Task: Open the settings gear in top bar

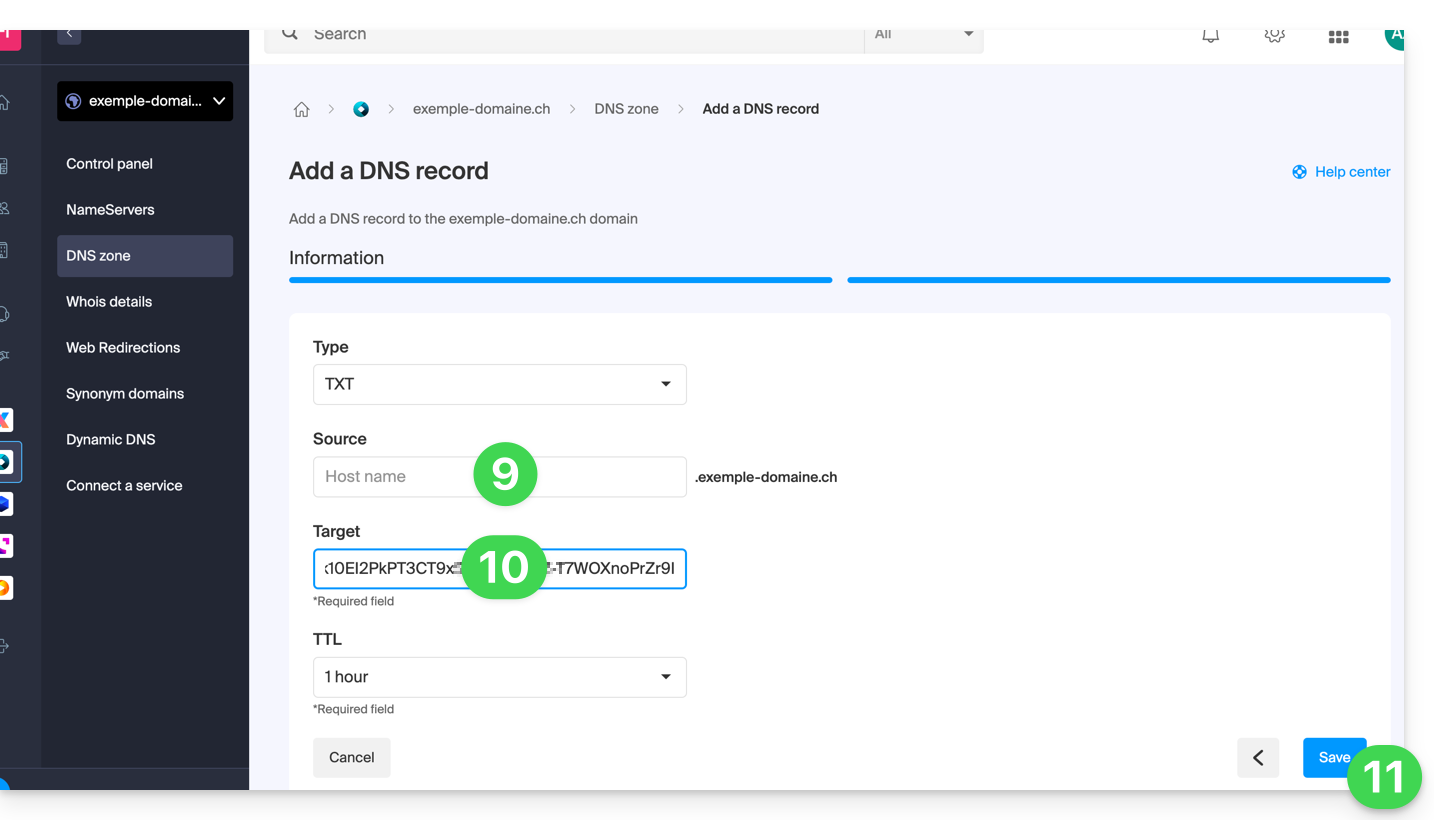Action: tap(1274, 36)
